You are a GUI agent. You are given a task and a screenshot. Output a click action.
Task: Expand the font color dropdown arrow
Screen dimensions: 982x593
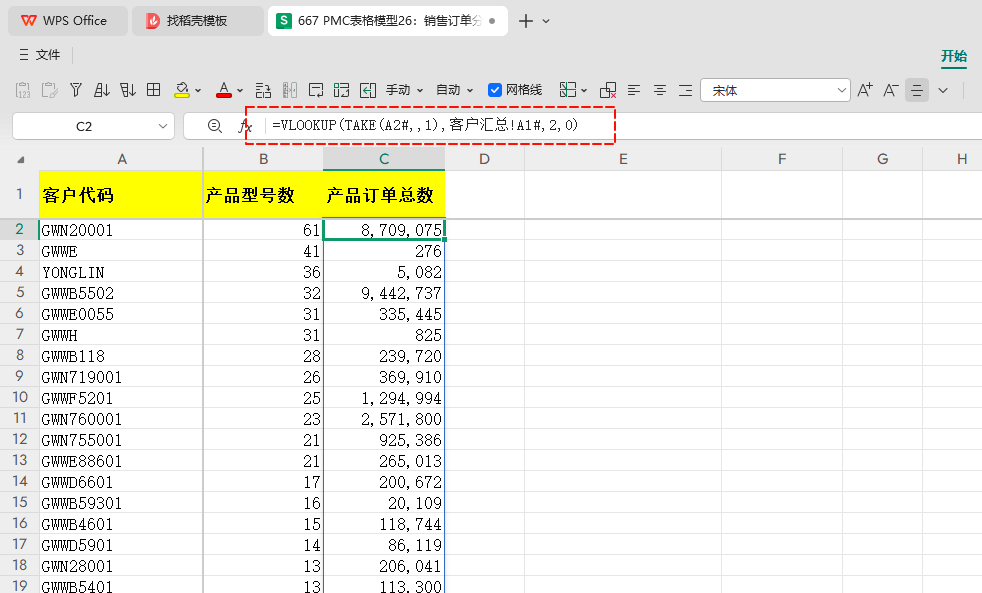[x=240, y=91]
